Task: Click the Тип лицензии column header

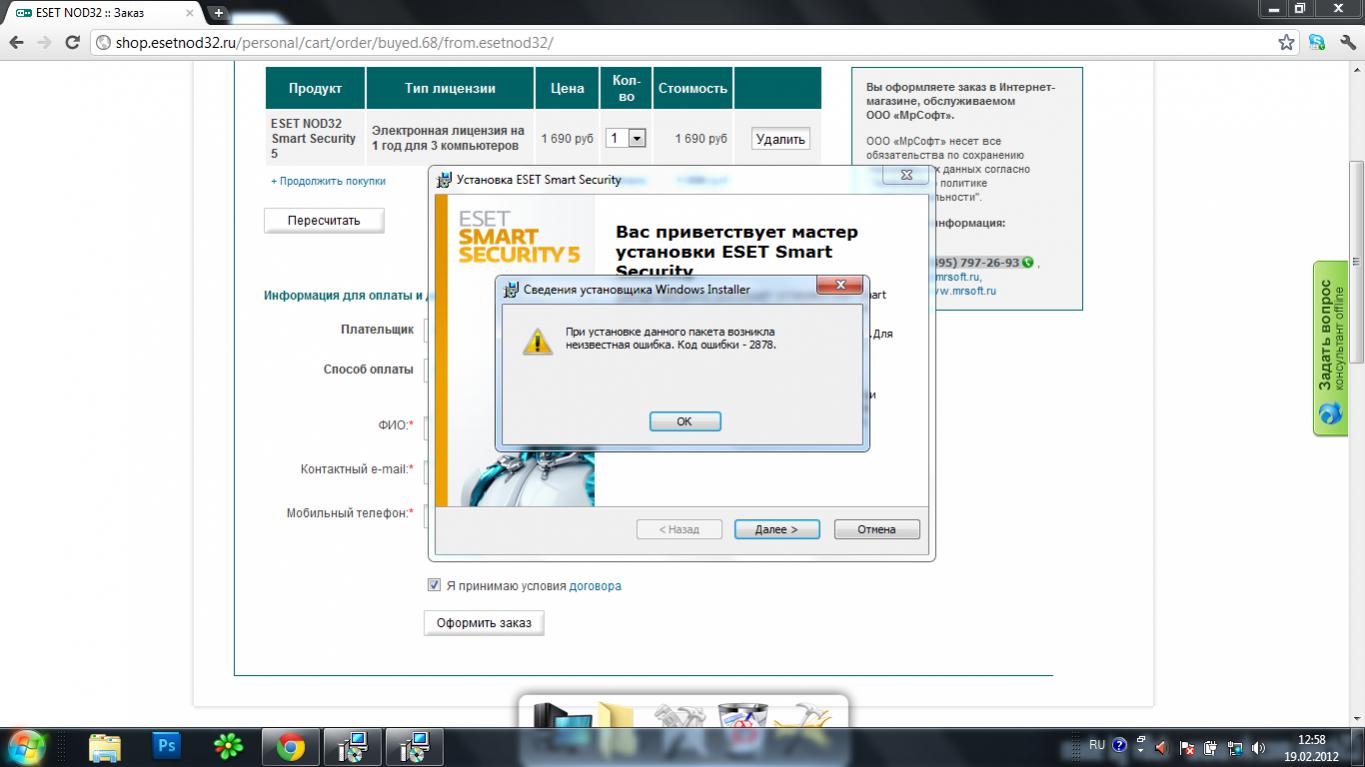Action: point(450,88)
